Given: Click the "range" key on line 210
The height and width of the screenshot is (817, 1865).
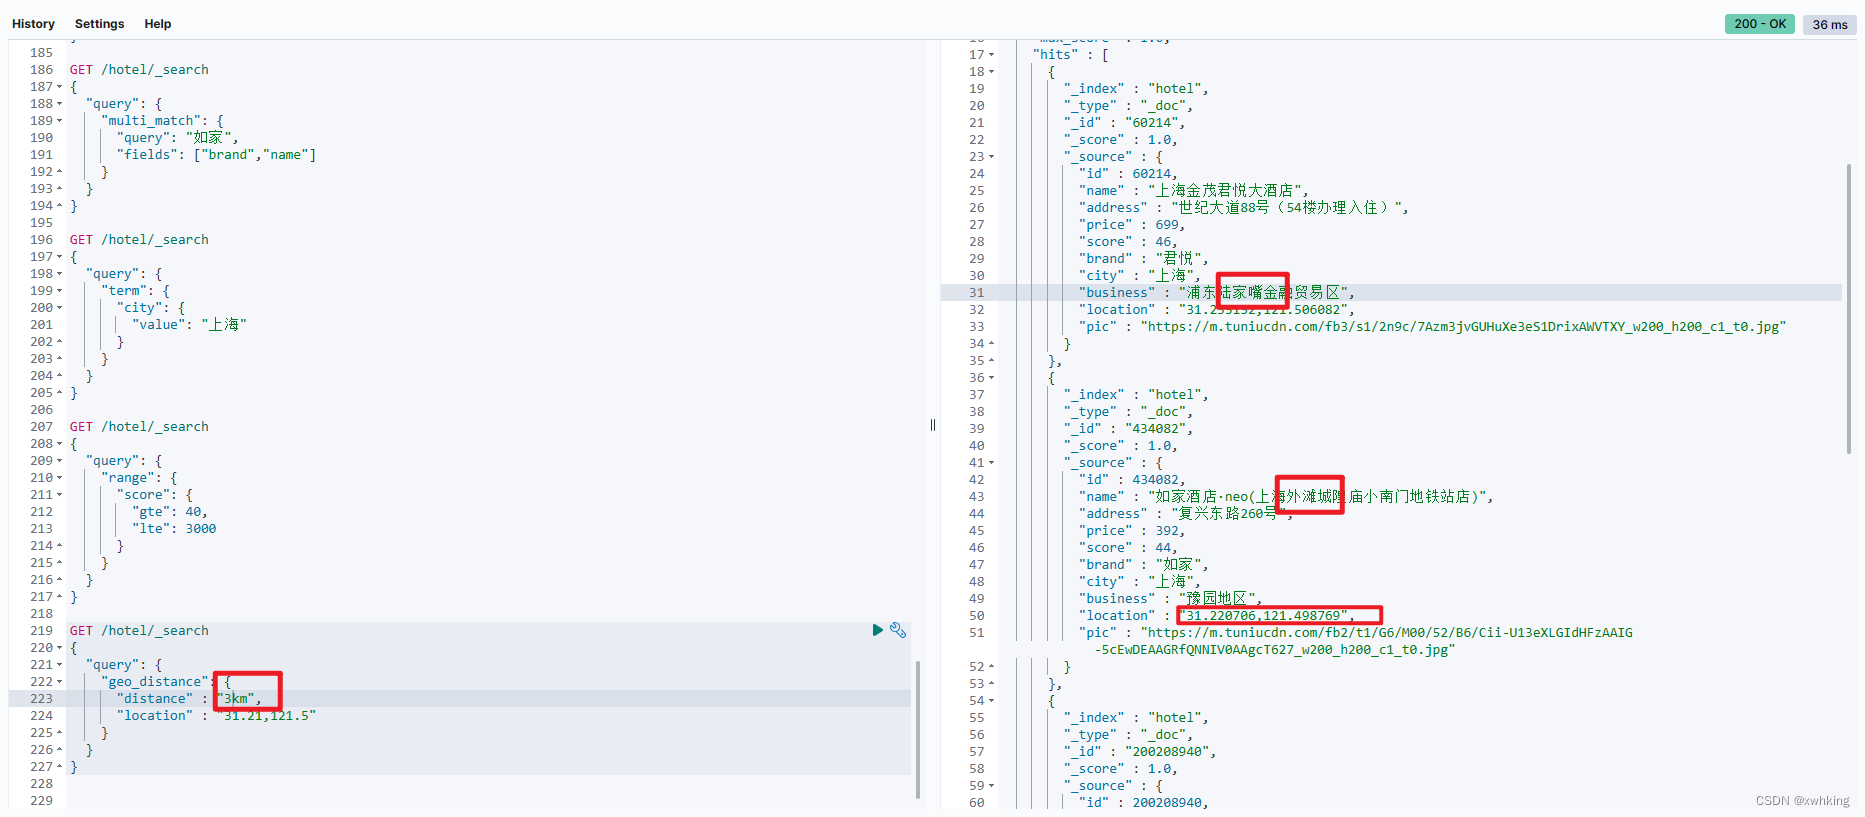Looking at the screenshot, I should click(x=128, y=478).
